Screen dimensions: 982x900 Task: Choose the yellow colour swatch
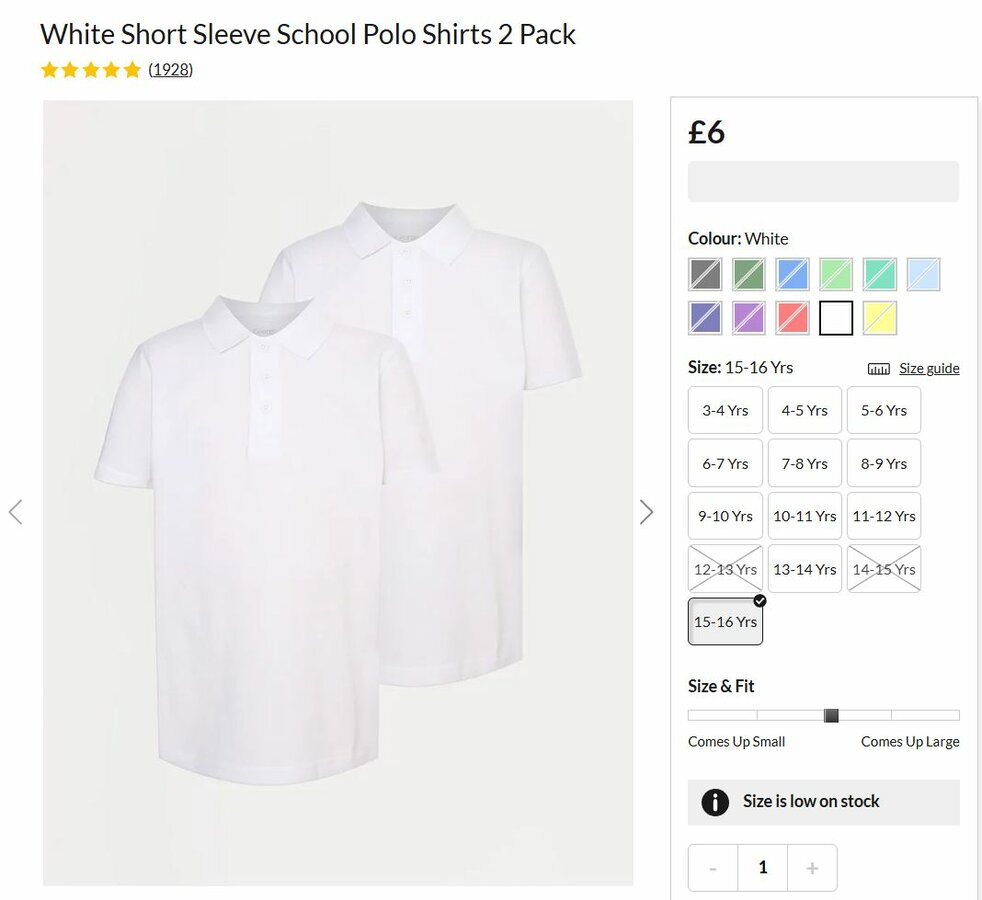click(880, 318)
